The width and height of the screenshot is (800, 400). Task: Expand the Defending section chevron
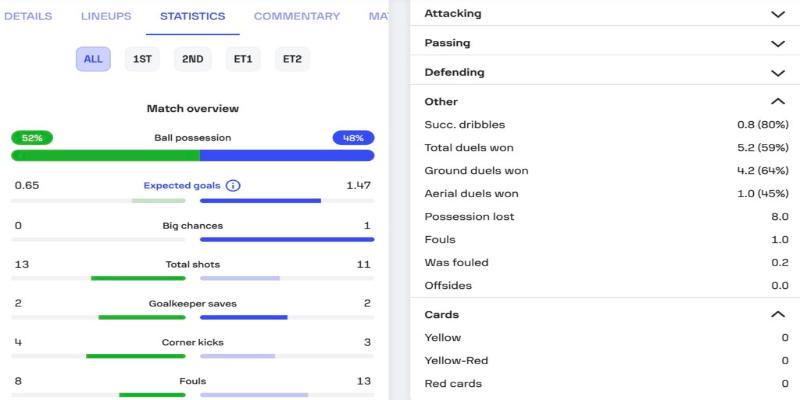coord(777,73)
